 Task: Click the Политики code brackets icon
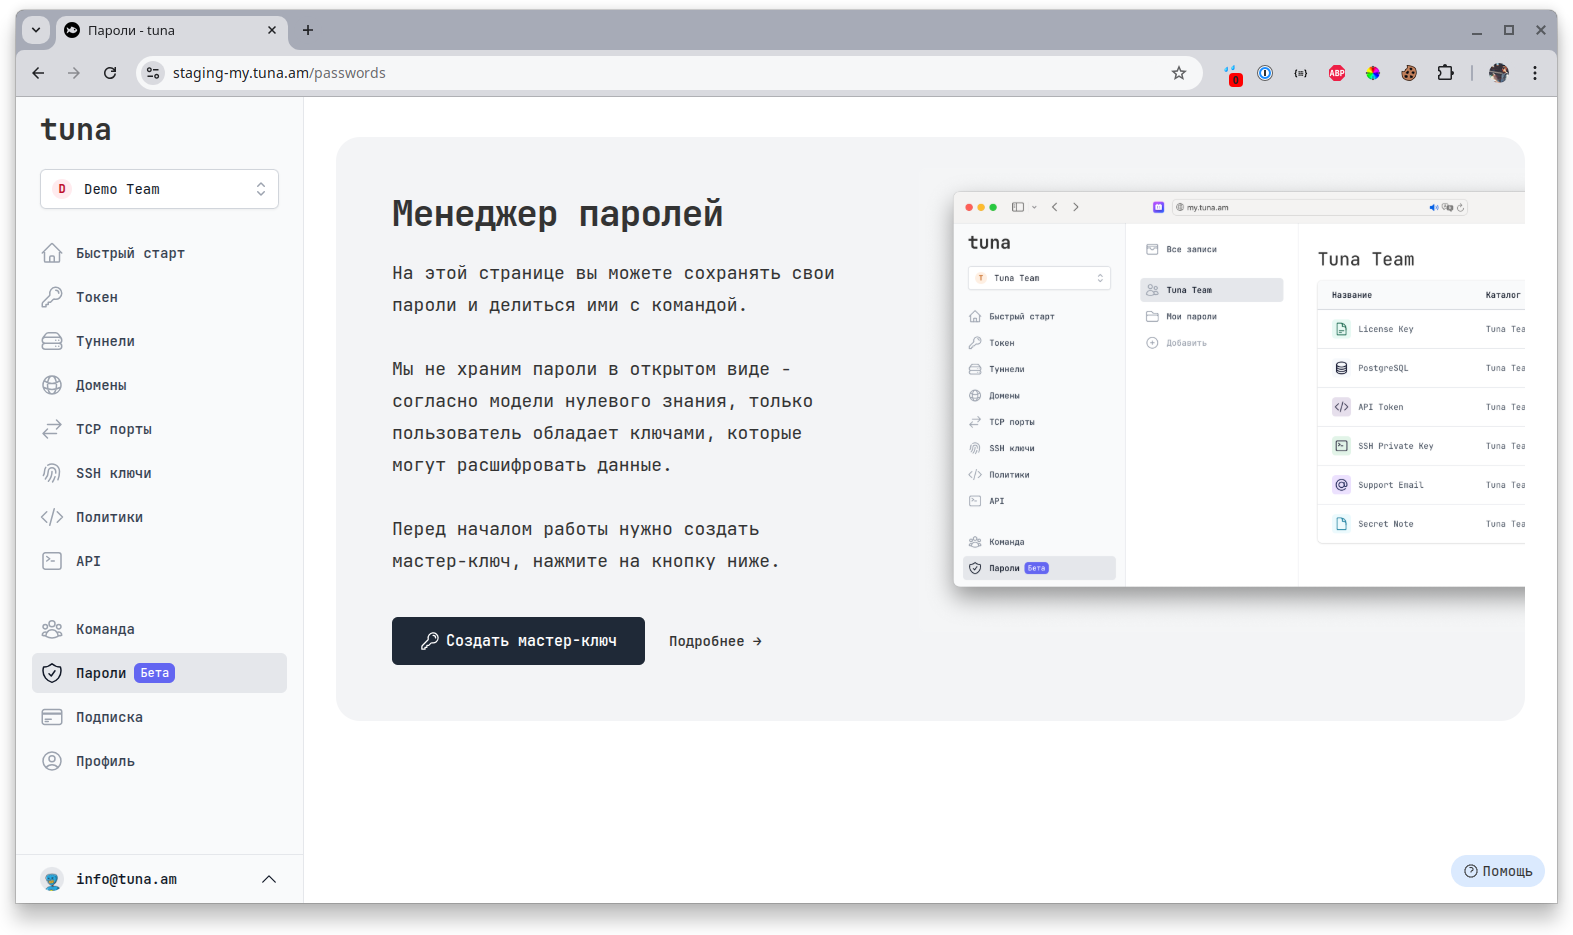pyautogui.click(x=52, y=517)
